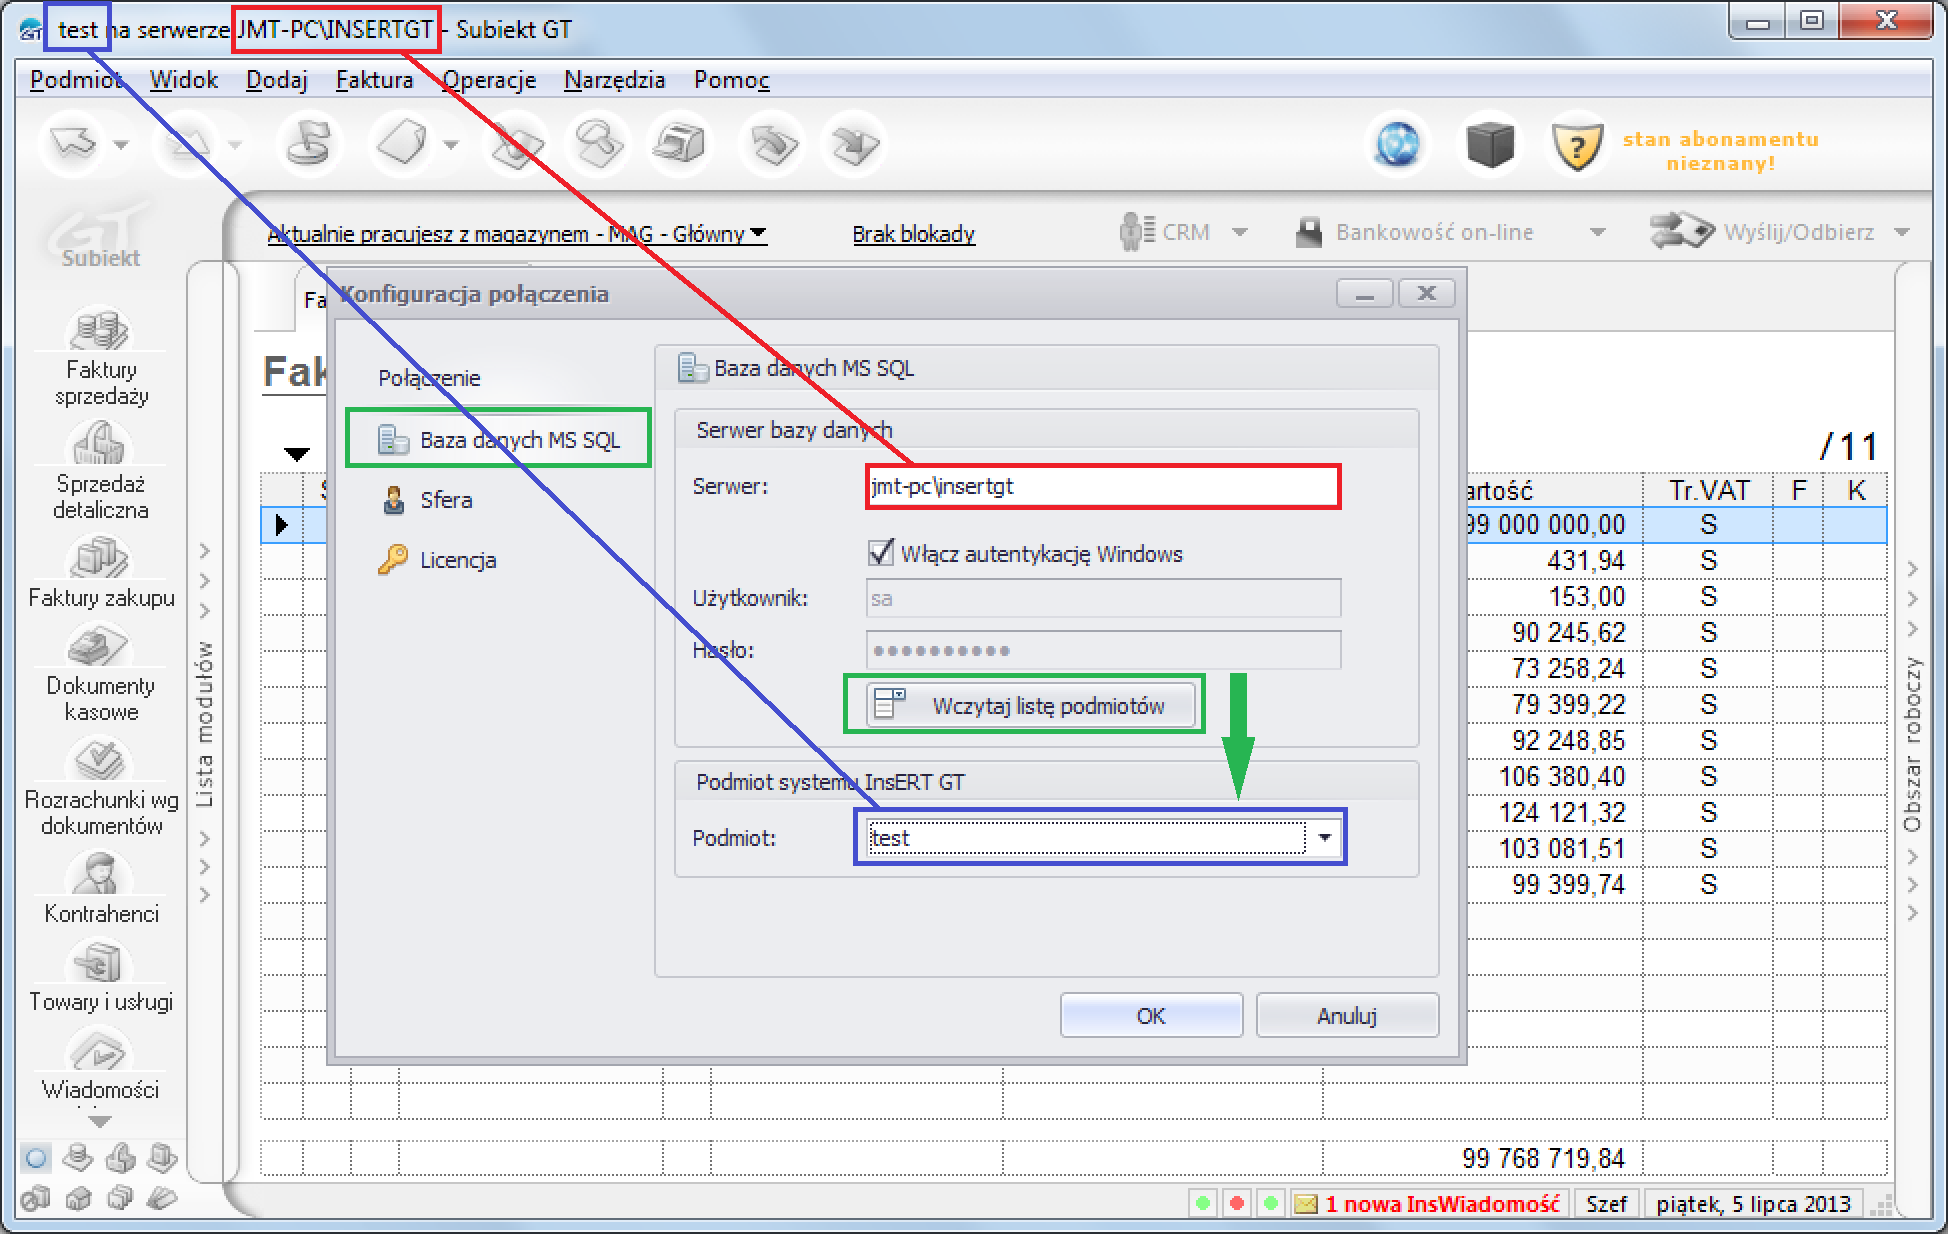Click the red status indicator in status bar
Image resolution: width=1948 pixels, height=1234 pixels.
click(1237, 1204)
